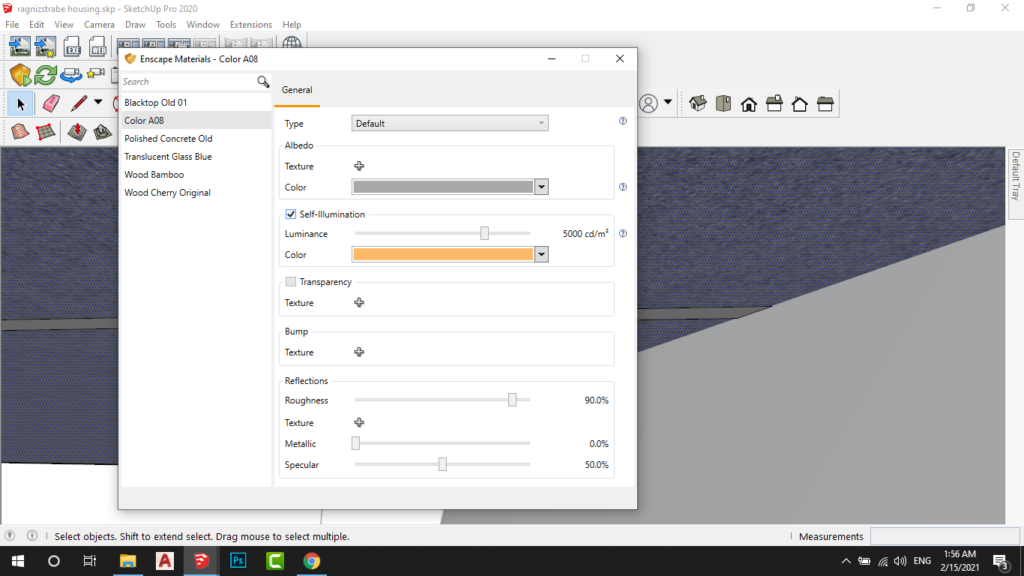Click the user account profile icon
Viewport: 1024px width, 576px height.
pos(648,103)
